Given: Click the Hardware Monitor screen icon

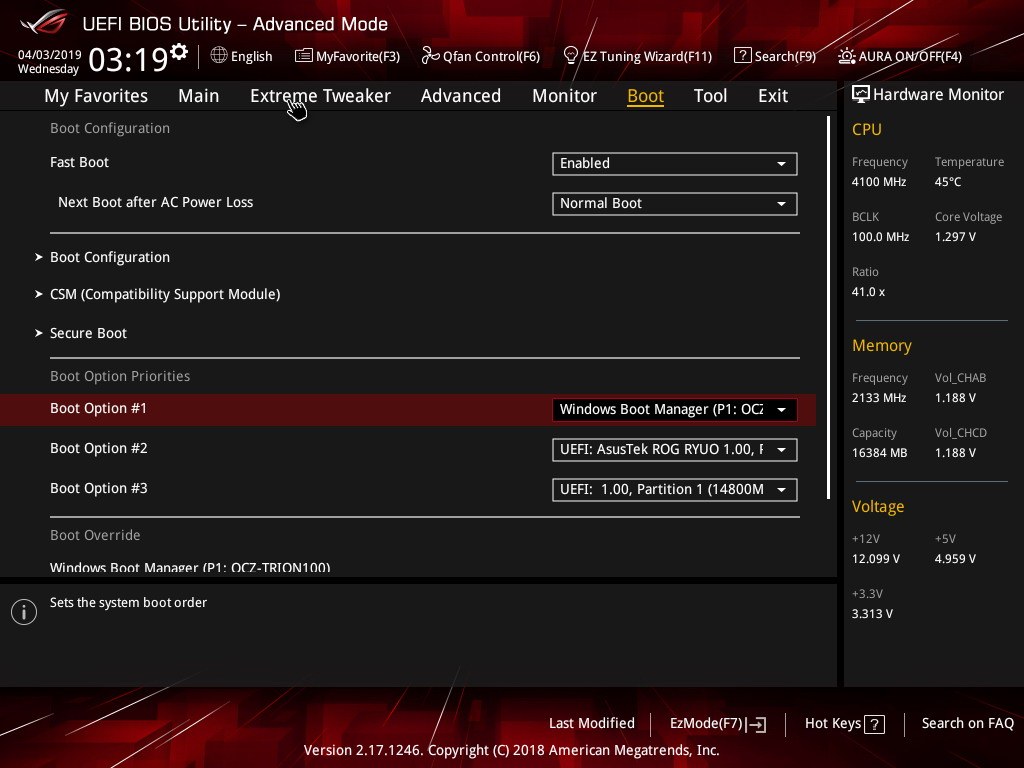Looking at the screenshot, I should 861,94.
